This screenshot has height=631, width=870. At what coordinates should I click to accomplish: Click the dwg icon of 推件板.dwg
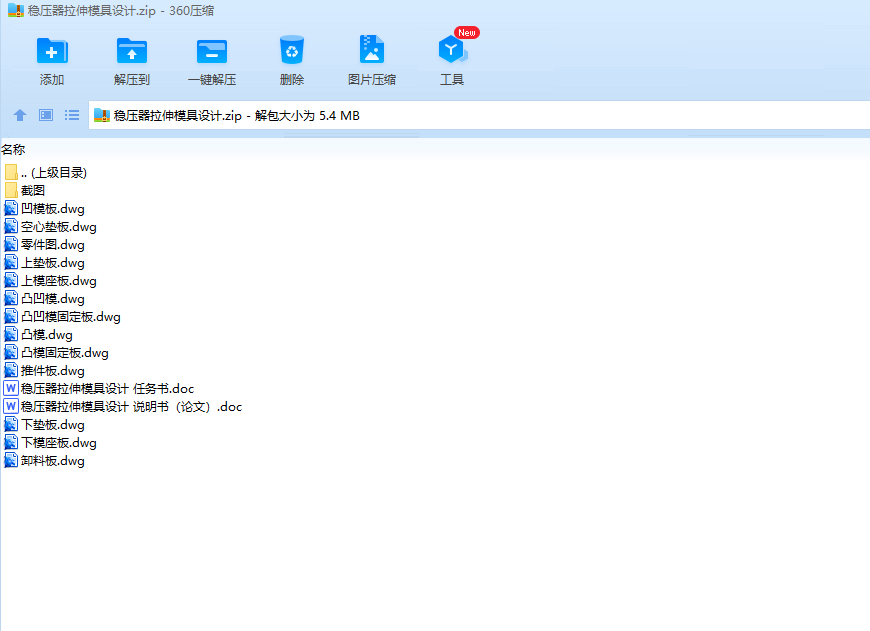pos(11,371)
